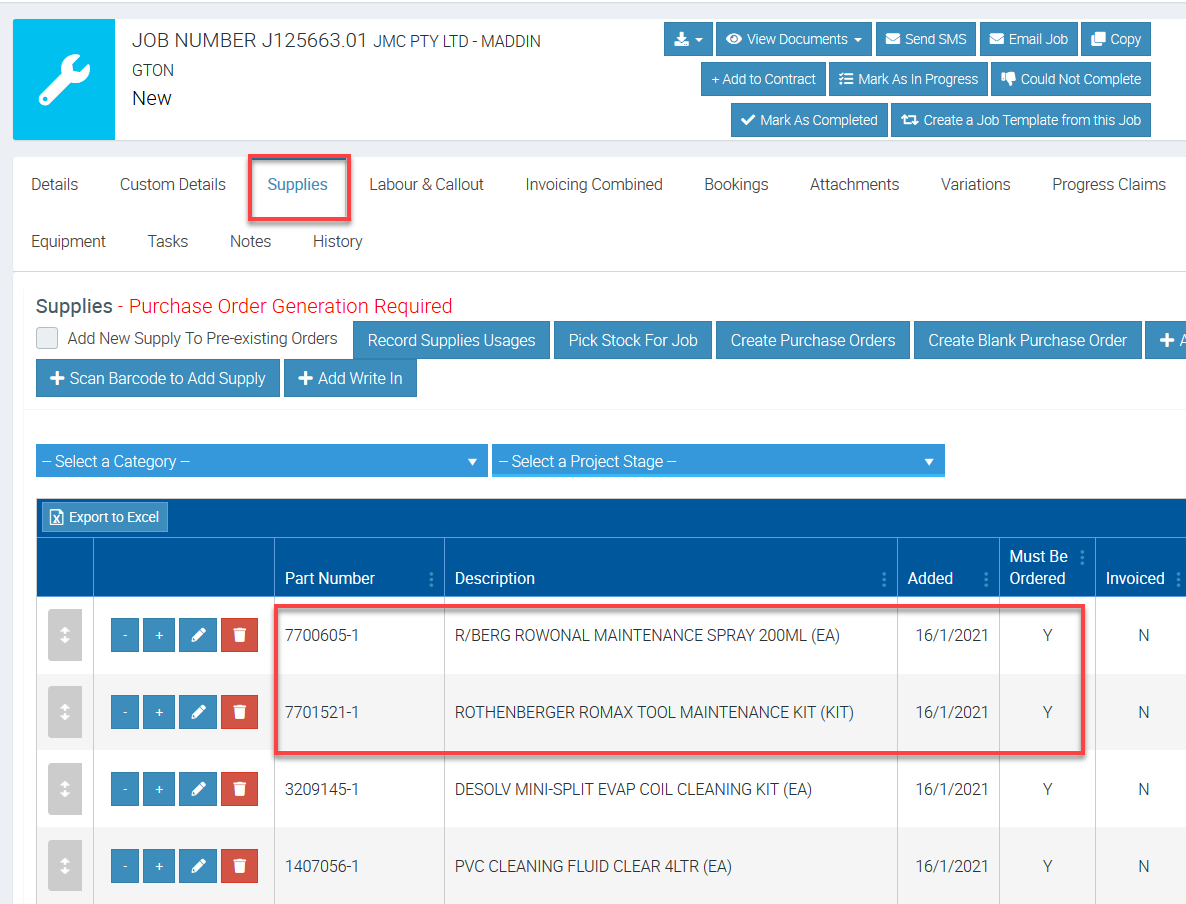The image size is (1186, 904).
Task: Delete the PVC CLEANING FLUID row via trash icon
Action: click(x=239, y=866)
